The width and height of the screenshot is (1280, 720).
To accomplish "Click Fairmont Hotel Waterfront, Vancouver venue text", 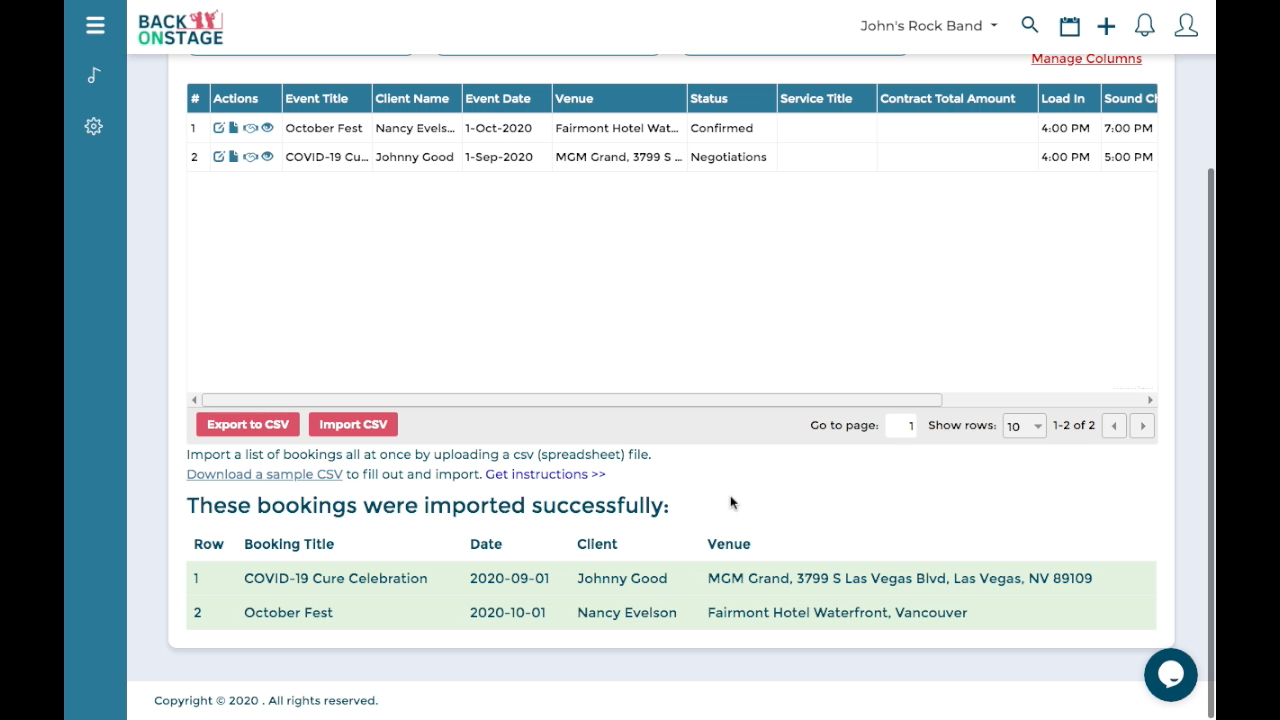I will pyautogui.click(x=837, y=612).
